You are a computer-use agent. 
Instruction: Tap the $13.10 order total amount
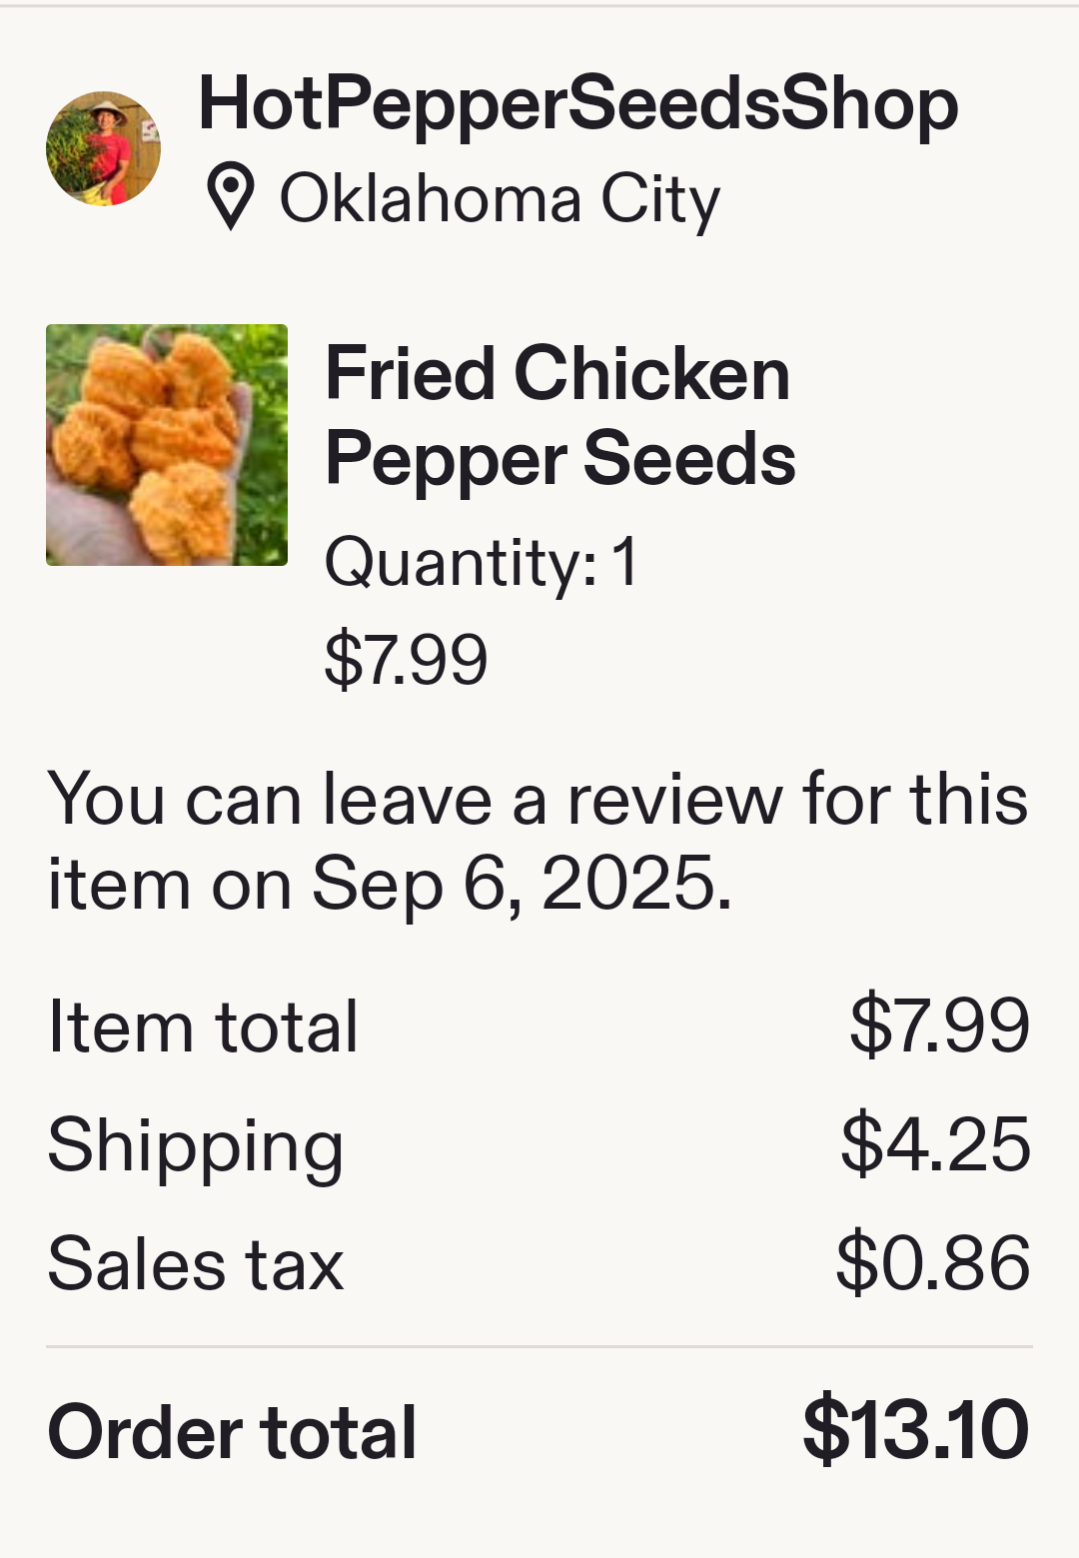[915, 1430]
